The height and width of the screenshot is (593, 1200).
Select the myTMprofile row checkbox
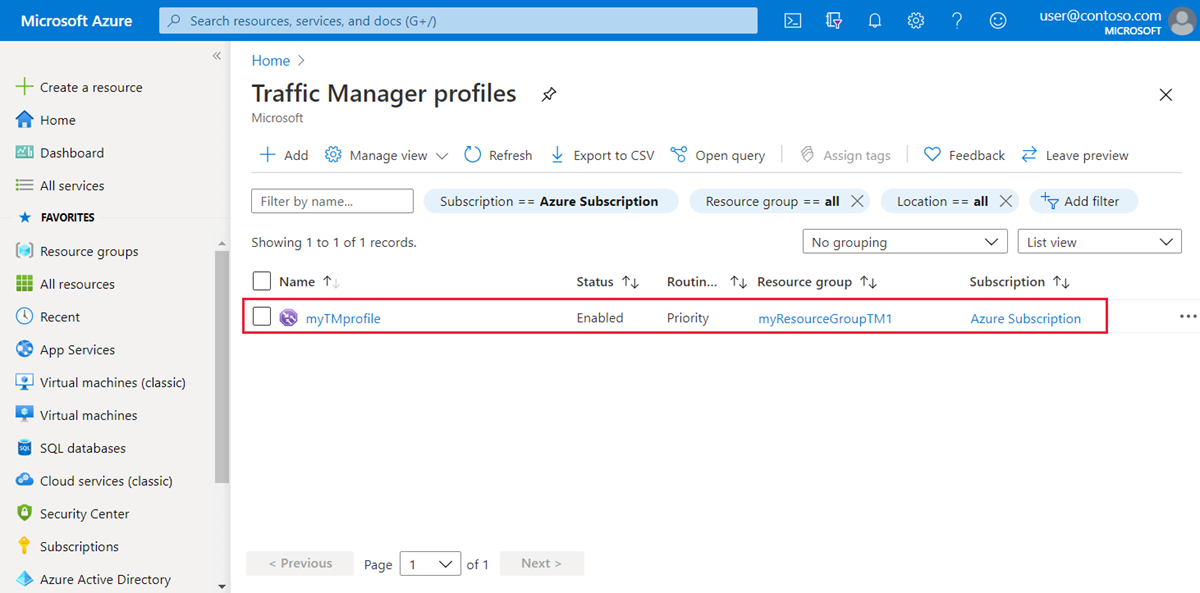tap(261, 317)
